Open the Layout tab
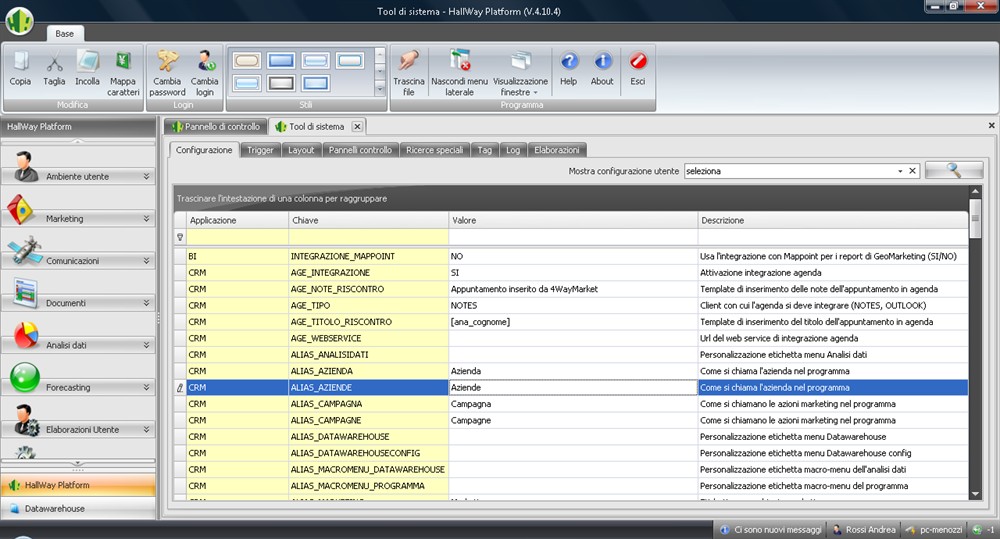 pos(301,150)
